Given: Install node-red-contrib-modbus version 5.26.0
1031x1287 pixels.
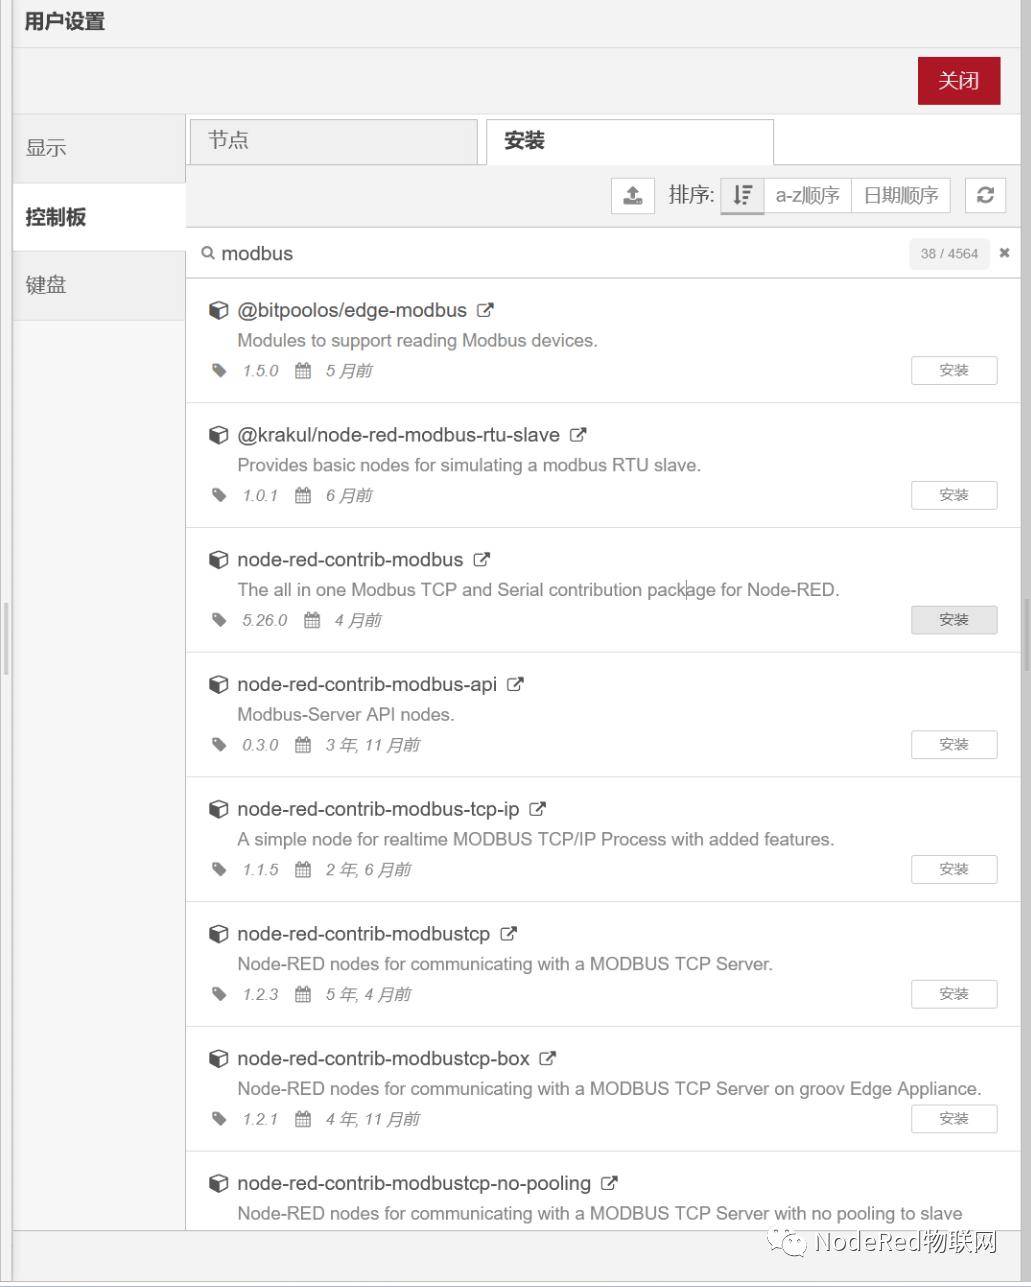Looking at the screenshot, I should 954,620.
